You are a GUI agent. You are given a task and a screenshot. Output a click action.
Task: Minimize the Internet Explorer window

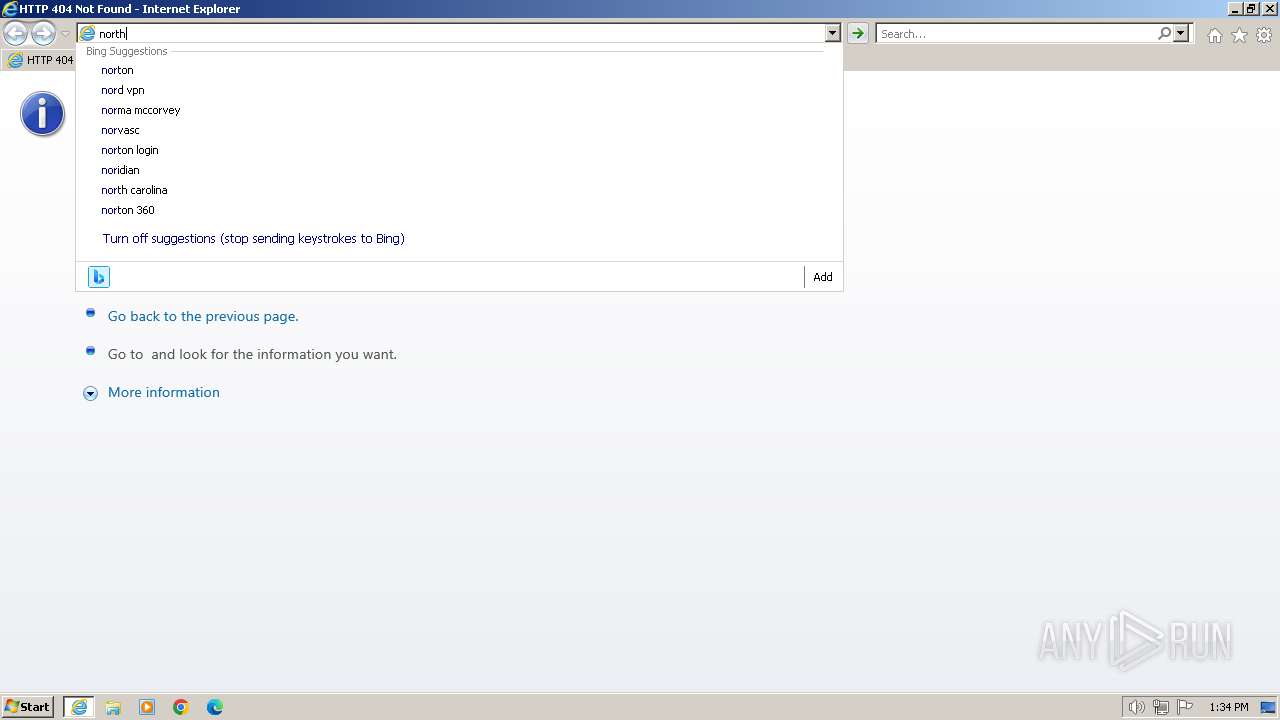coord(1235,9)
